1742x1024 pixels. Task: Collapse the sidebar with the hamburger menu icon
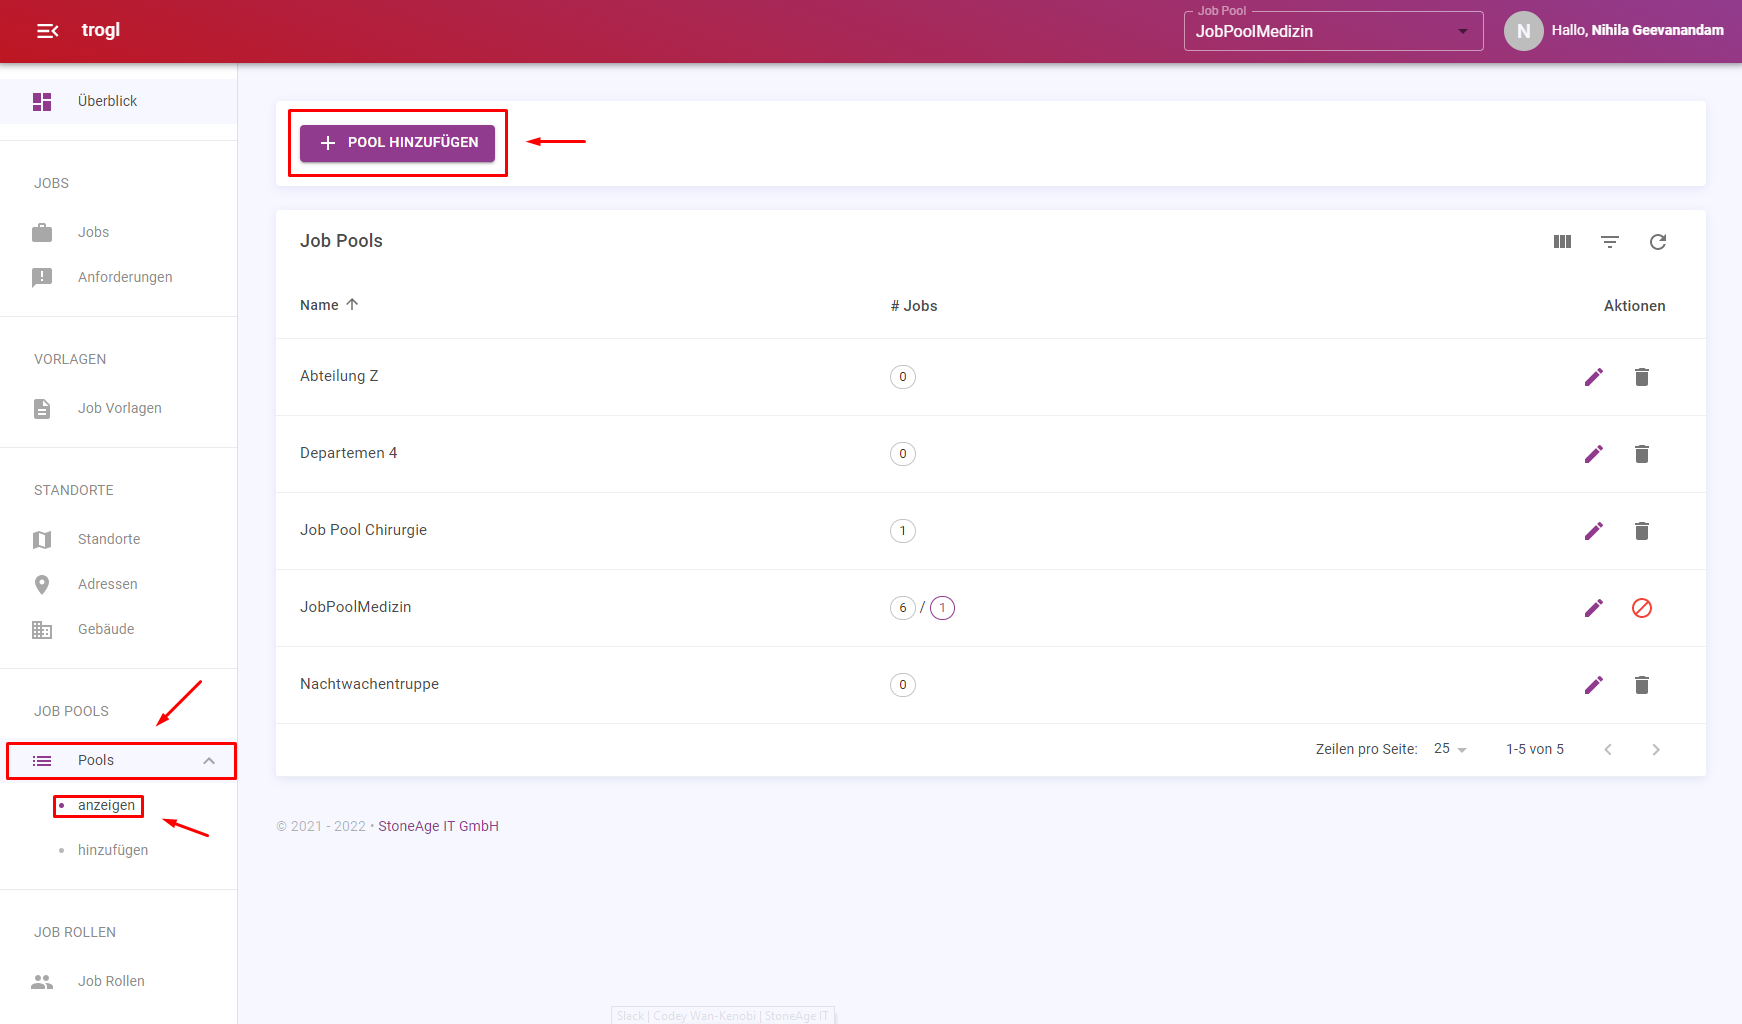(47, 31)
